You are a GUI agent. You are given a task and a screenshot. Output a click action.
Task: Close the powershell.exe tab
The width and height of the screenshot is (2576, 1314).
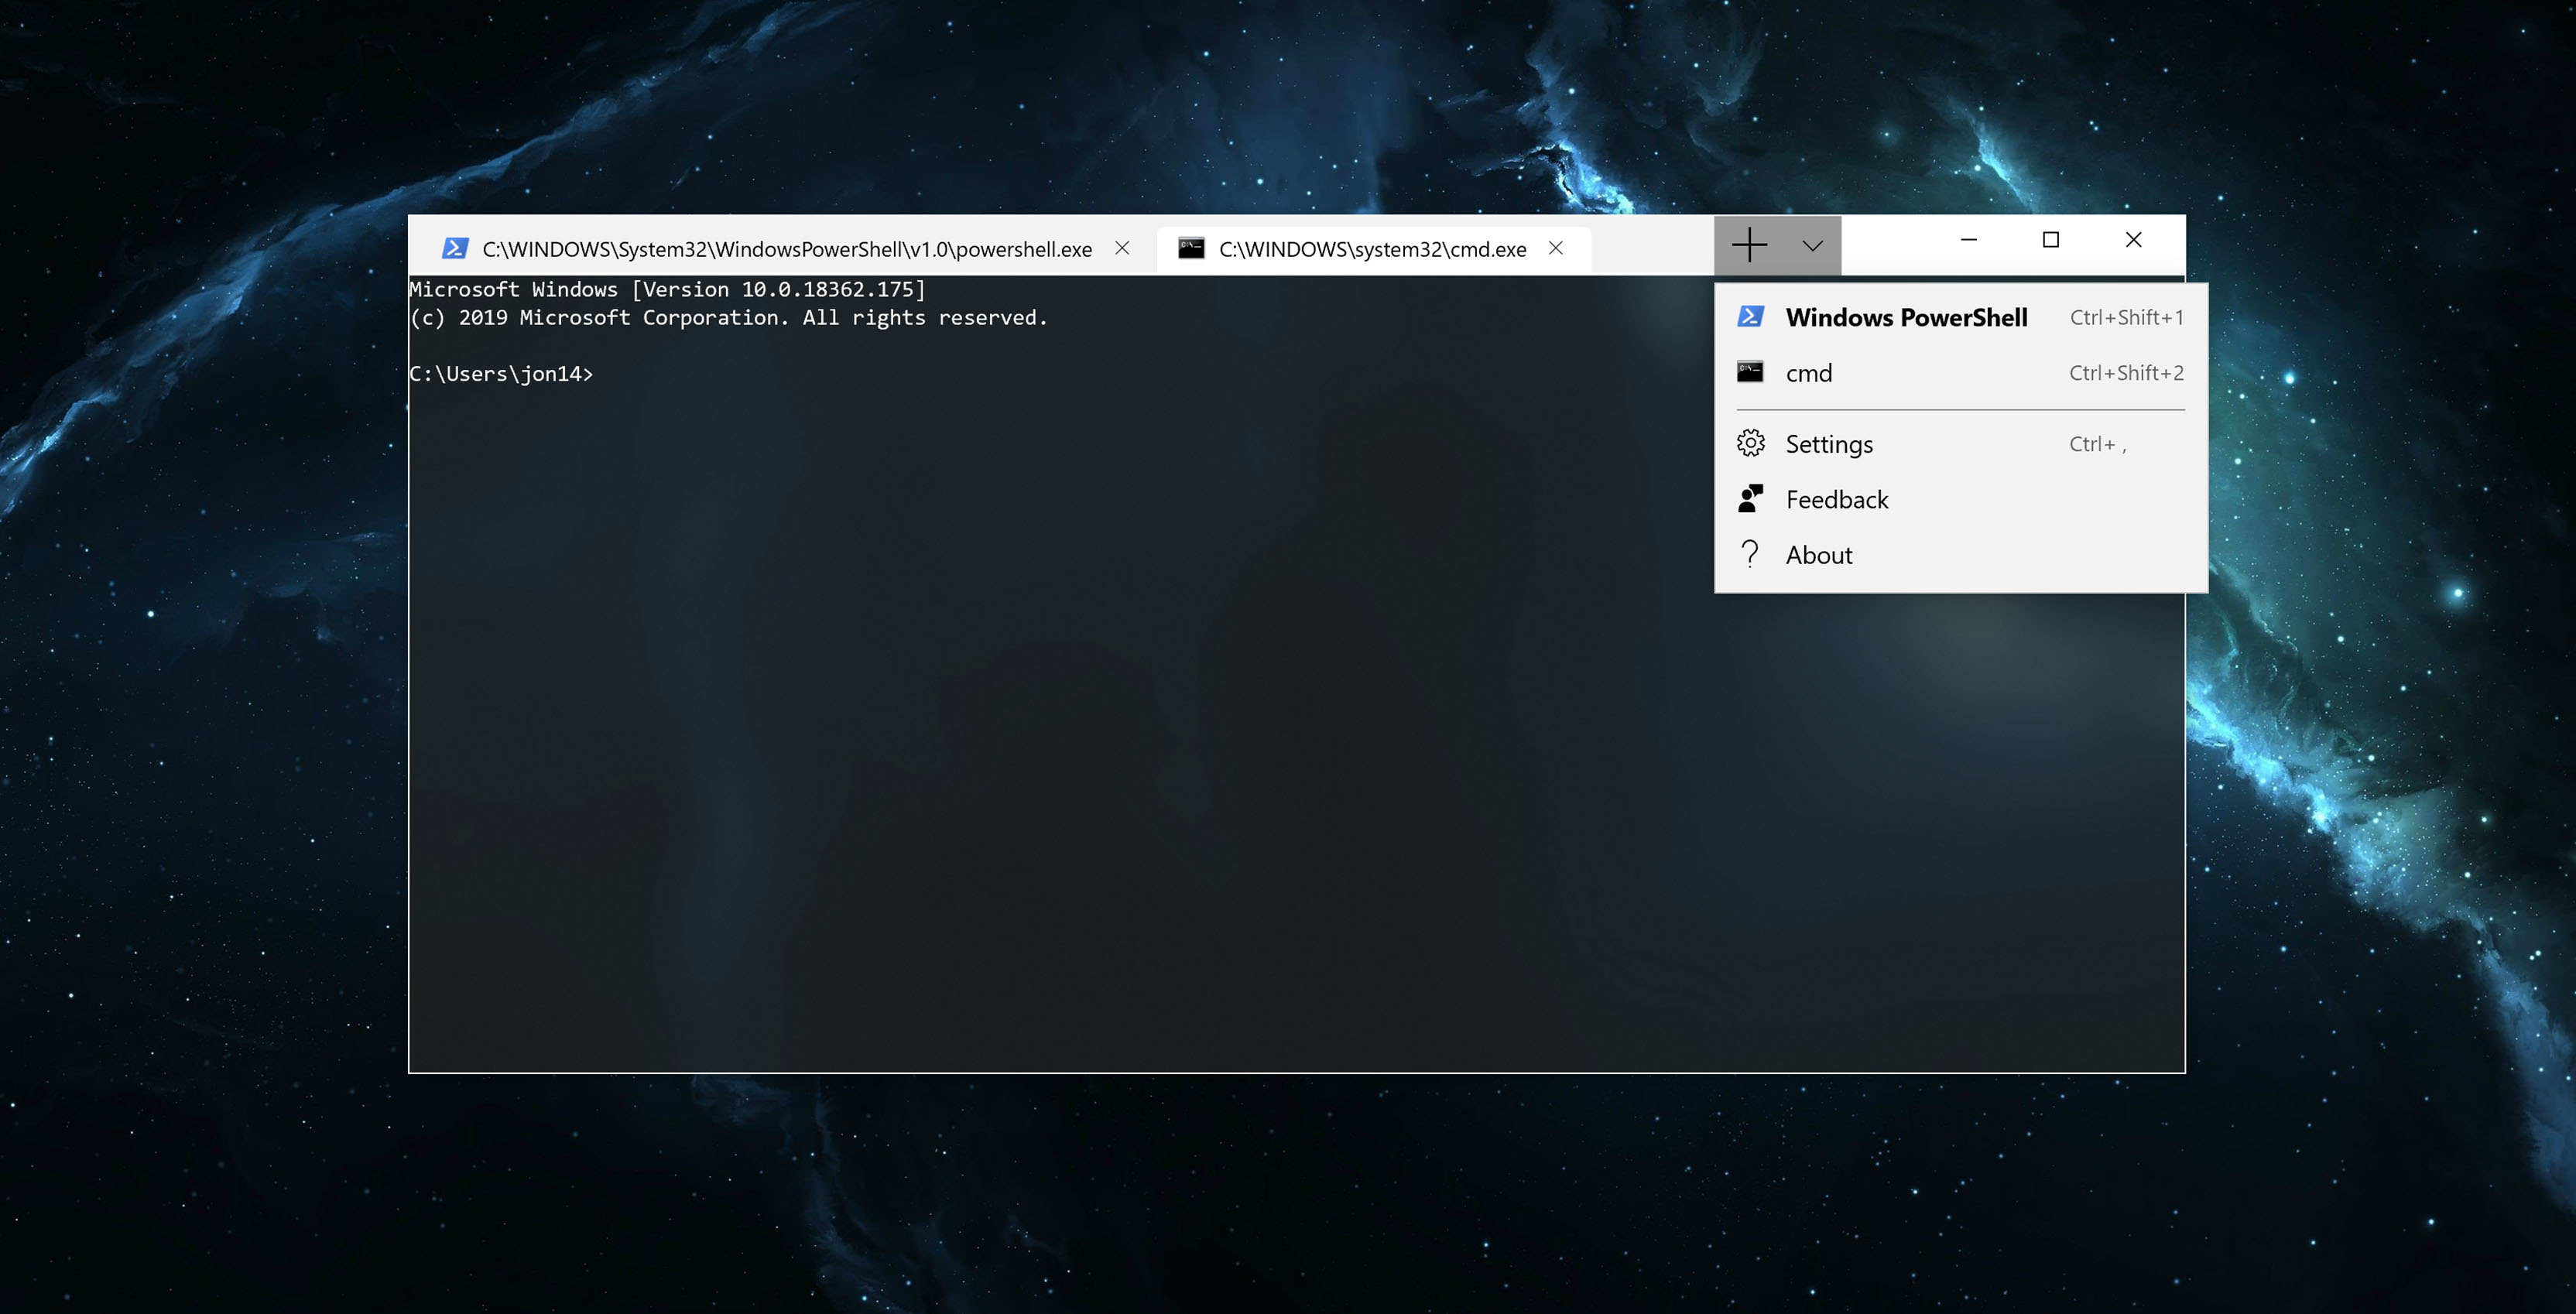(1122, 248)
